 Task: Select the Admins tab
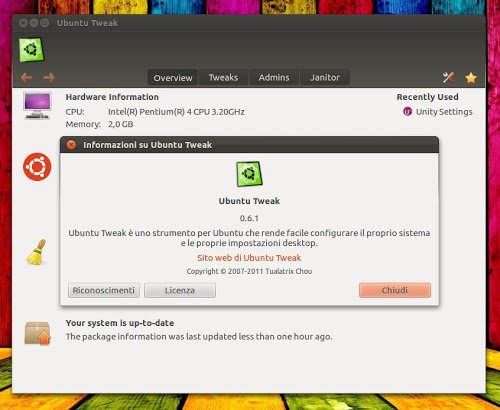pos(274,78)
